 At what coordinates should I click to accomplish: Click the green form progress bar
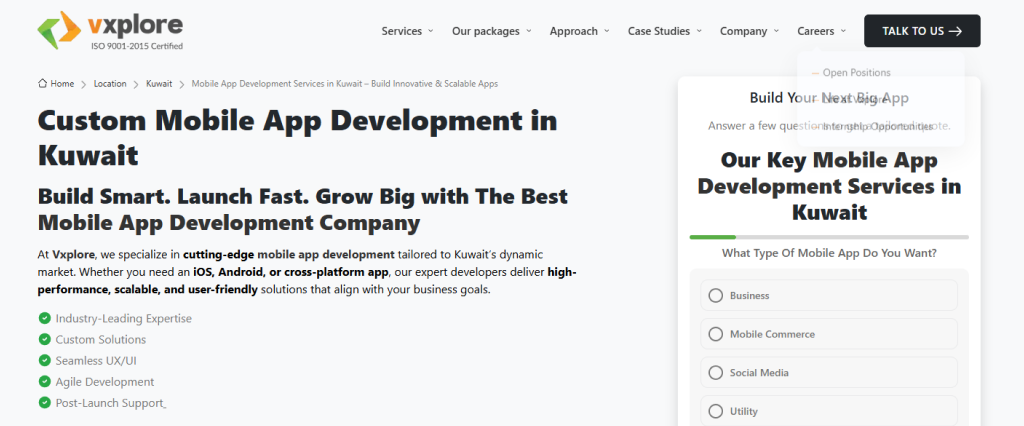(x=712, y=237)
